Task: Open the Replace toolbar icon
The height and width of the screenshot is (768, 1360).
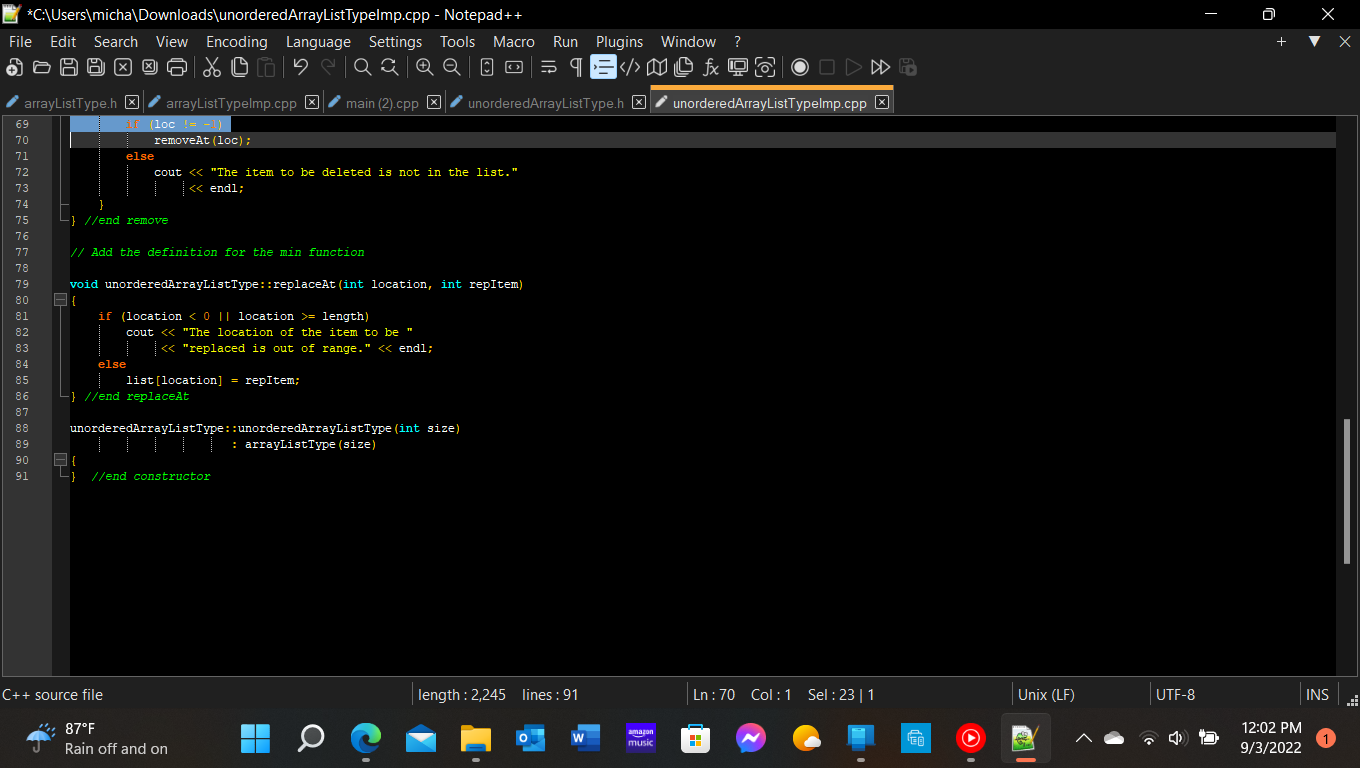Action: point(389,67)
